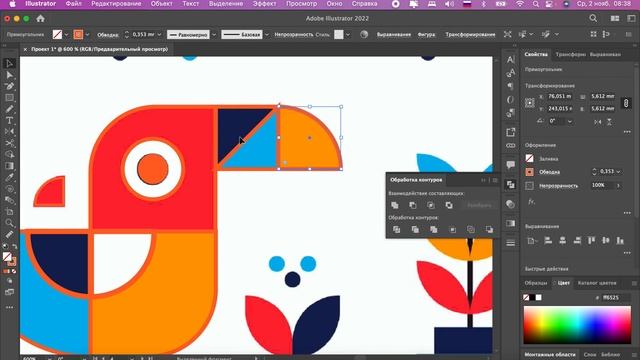Click the Merge pathfinder icon

[433, 230]
